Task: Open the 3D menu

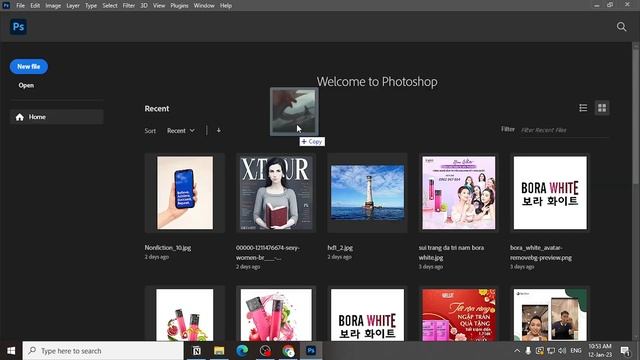Action: [x=144, y=6]
